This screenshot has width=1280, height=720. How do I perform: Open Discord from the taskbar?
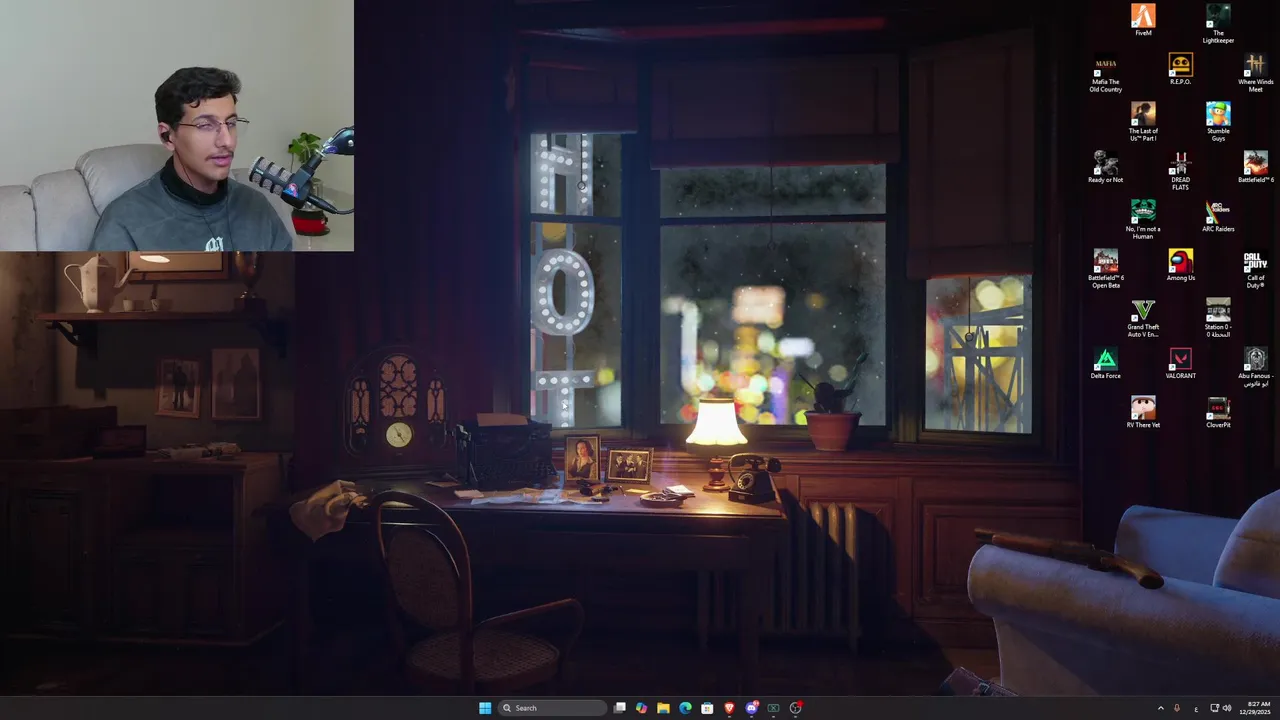click(751, 708)
